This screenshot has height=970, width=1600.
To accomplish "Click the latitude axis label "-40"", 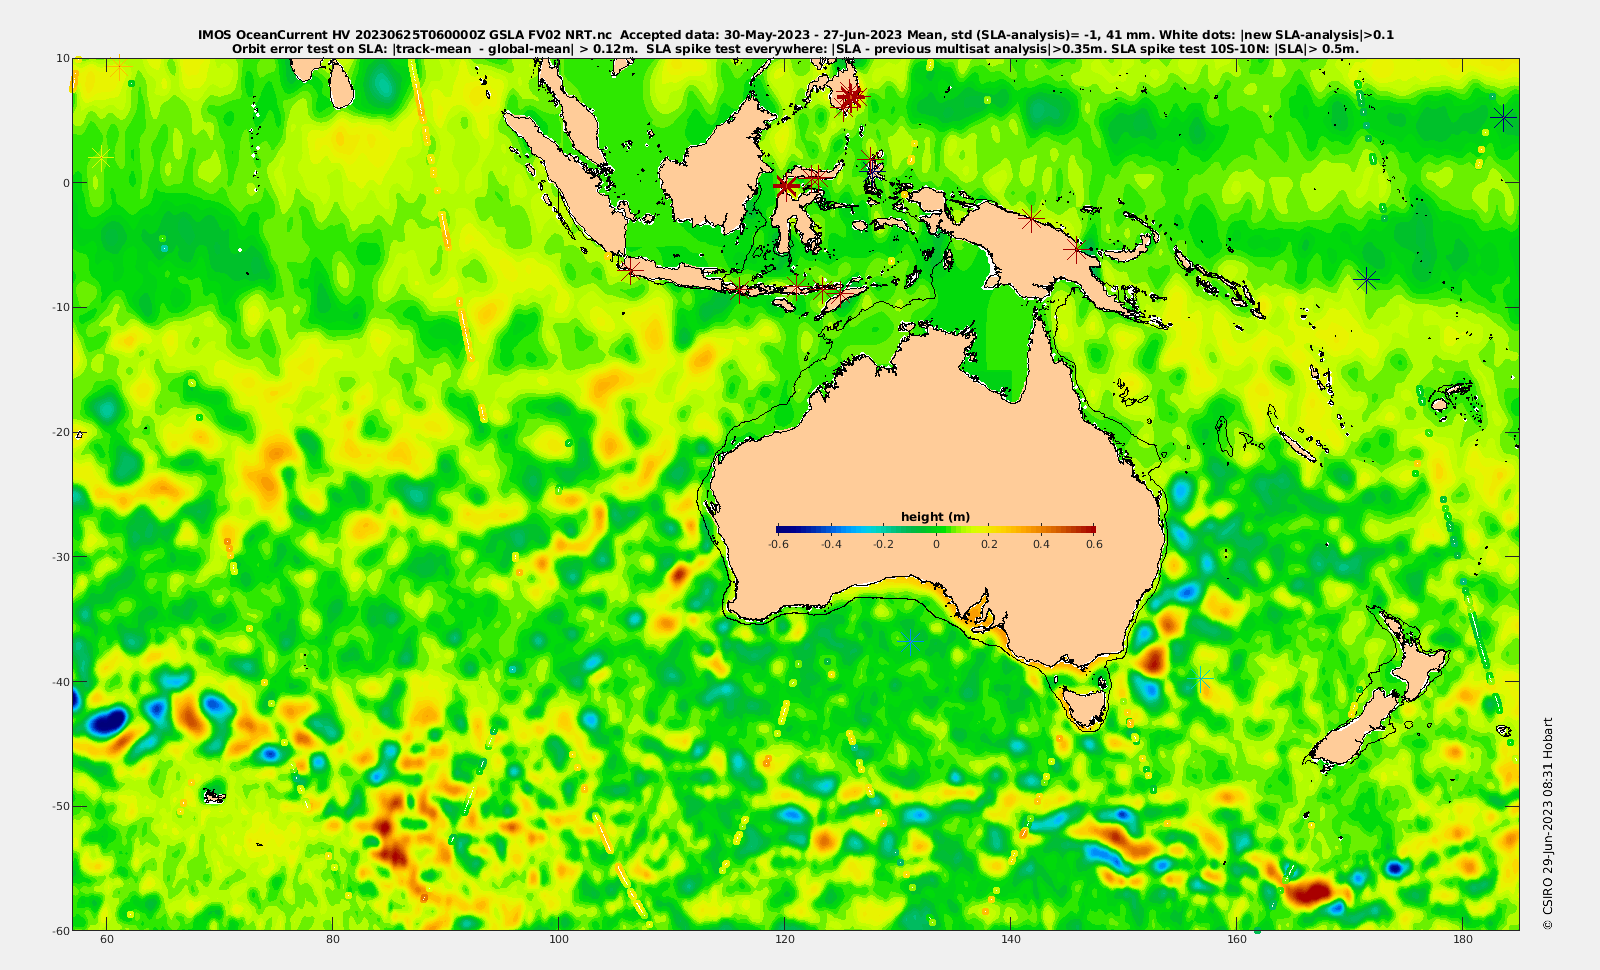I will 59,681.
